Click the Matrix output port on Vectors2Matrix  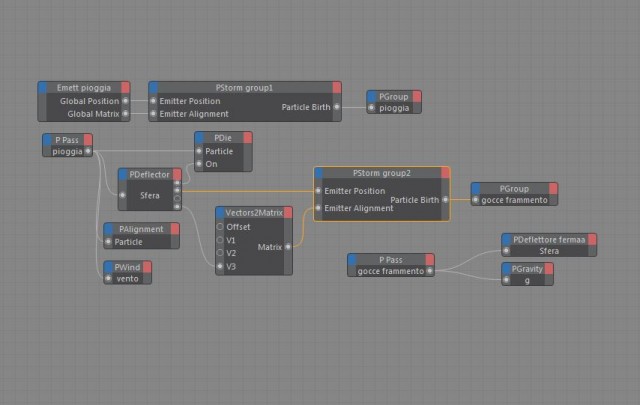click(288, 247)
